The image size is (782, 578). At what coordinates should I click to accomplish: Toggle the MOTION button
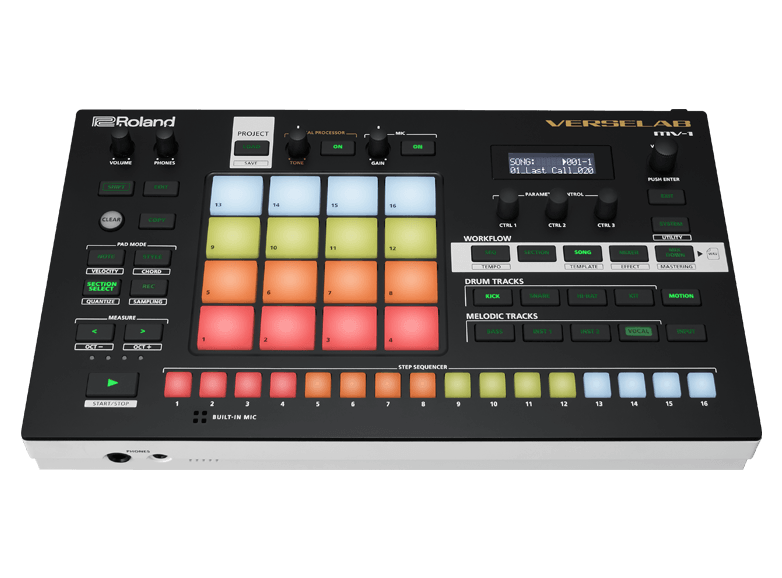(x=681, y=296)
